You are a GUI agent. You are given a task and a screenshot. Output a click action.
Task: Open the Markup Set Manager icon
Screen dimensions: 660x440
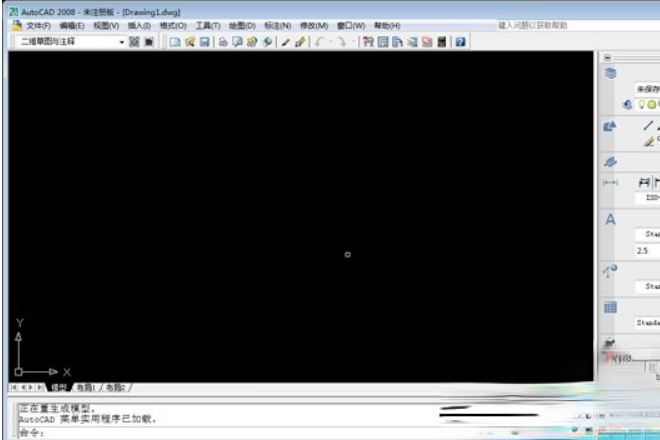click(427, 42)
